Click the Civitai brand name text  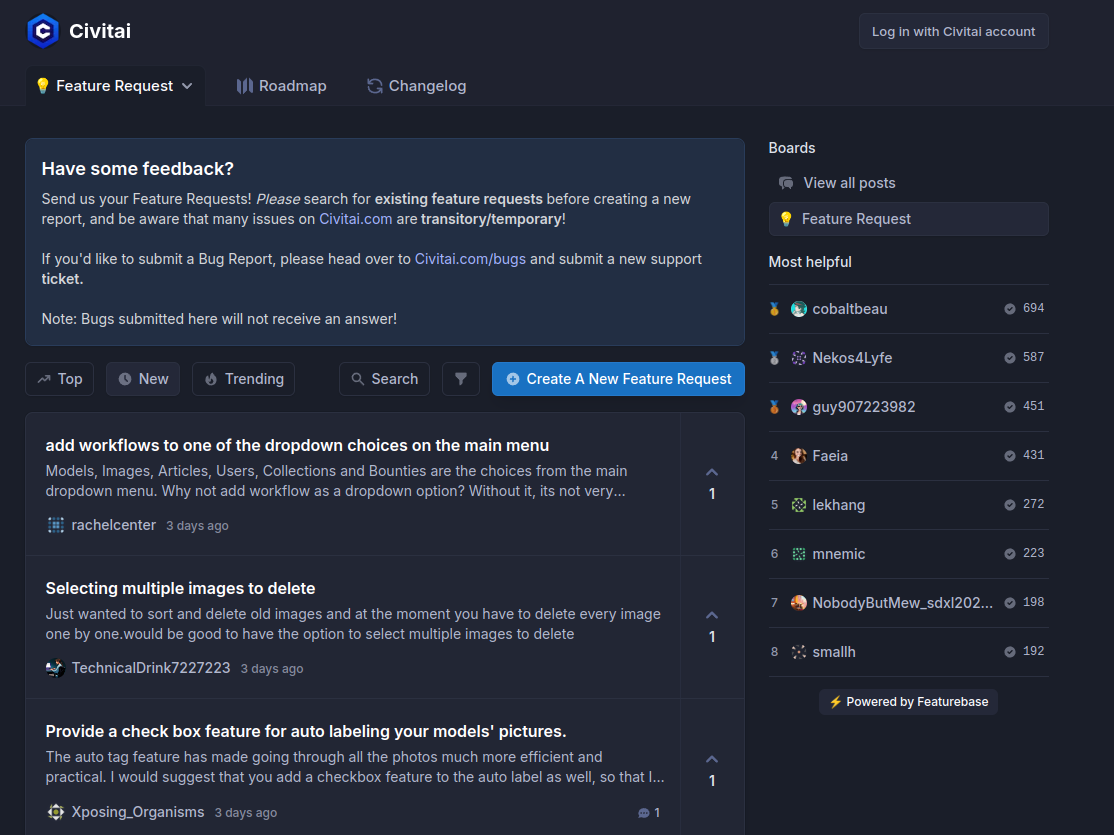click(x=99, y=31)
